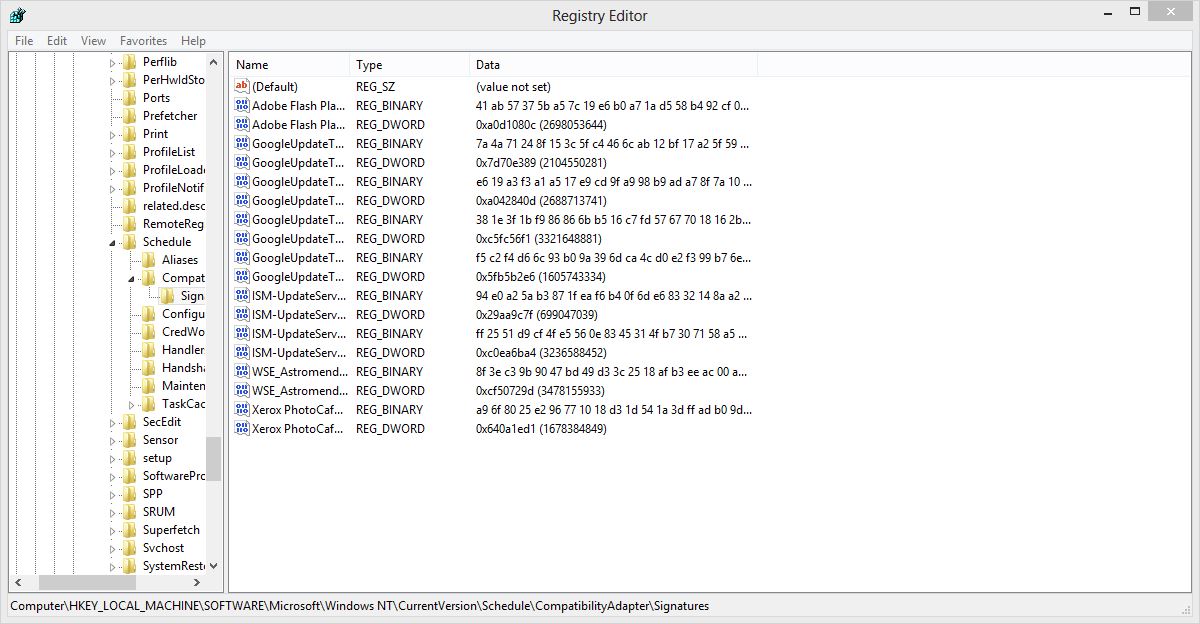Click data value 0xa0d1080c (2698053644)
The width and height of the screenshot is (1200, 624).
(541, 125)
